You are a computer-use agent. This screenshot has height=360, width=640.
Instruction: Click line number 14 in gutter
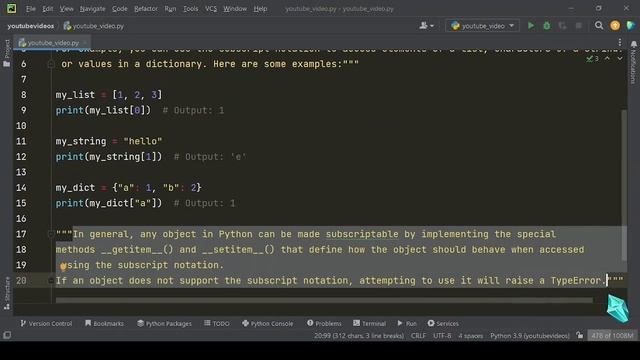[x=21, y=188]
